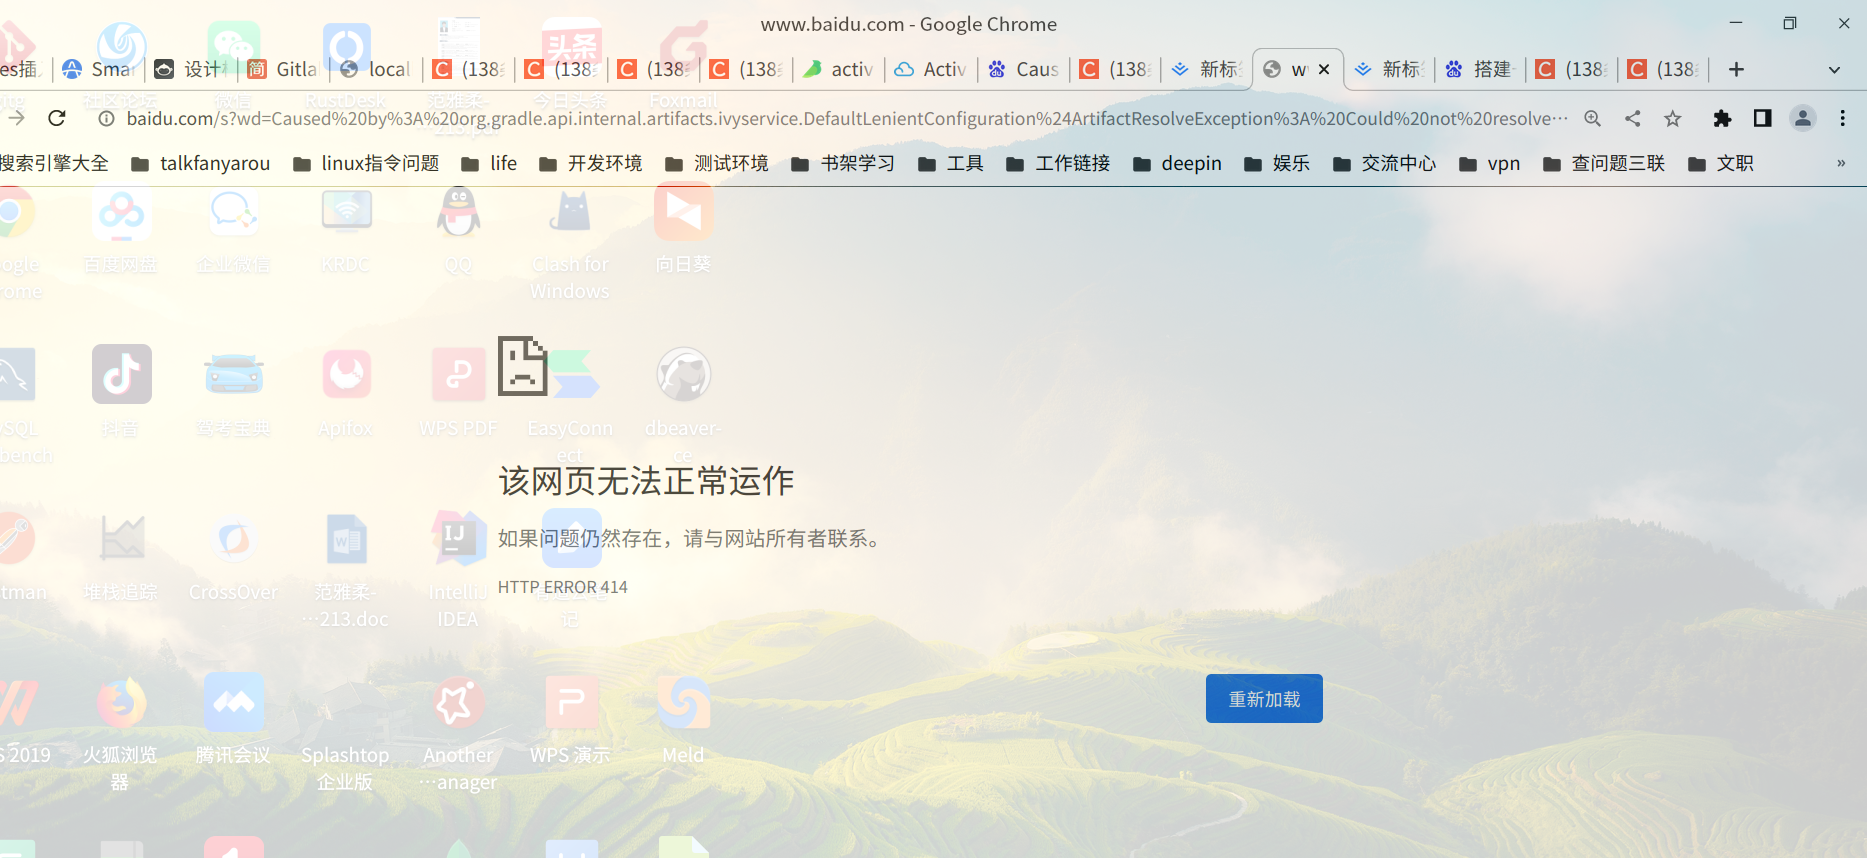Switch to the 设计 tab
Image resolution: width=1867 pixels, height=858 pixels.
(x=191, y=69)
